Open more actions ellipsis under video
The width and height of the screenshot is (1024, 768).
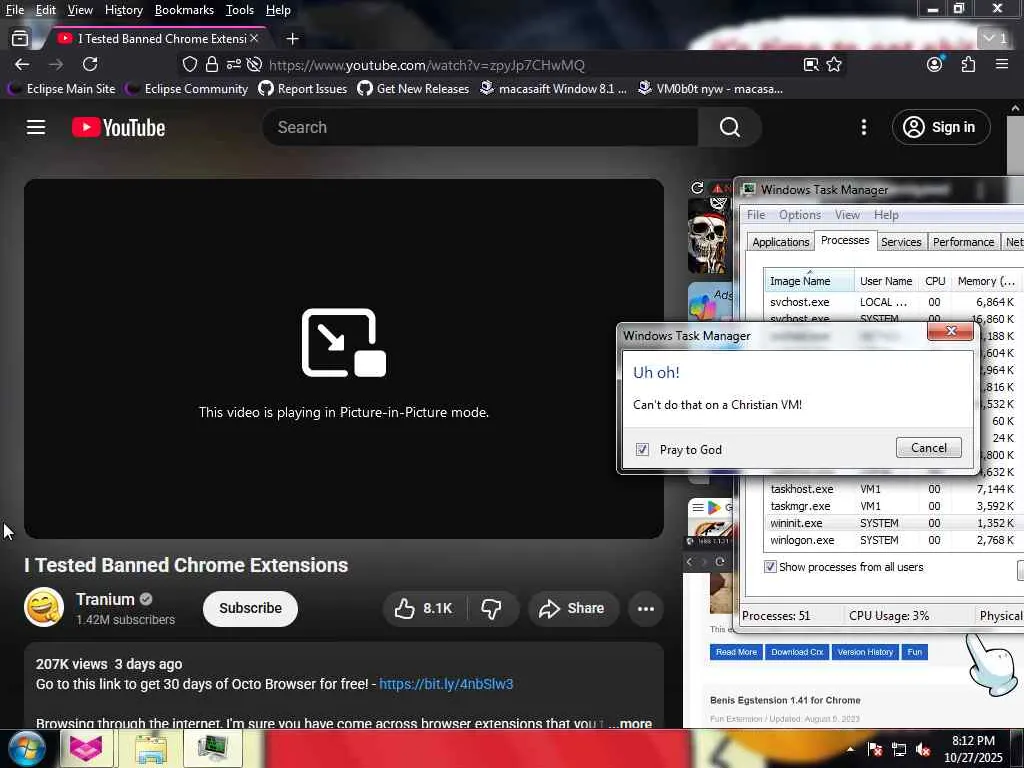646,609
